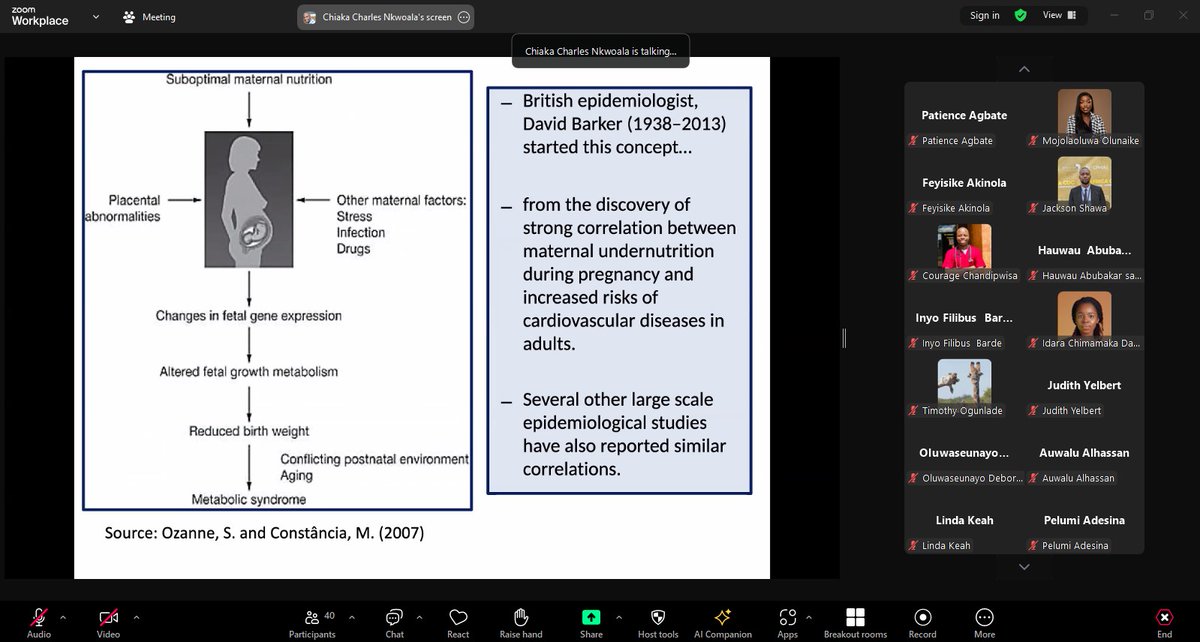Image resolution: width=1200 pixels, height=642 pixels.
Task: Select Linda Keah's tile
Action: coord(964,523)
